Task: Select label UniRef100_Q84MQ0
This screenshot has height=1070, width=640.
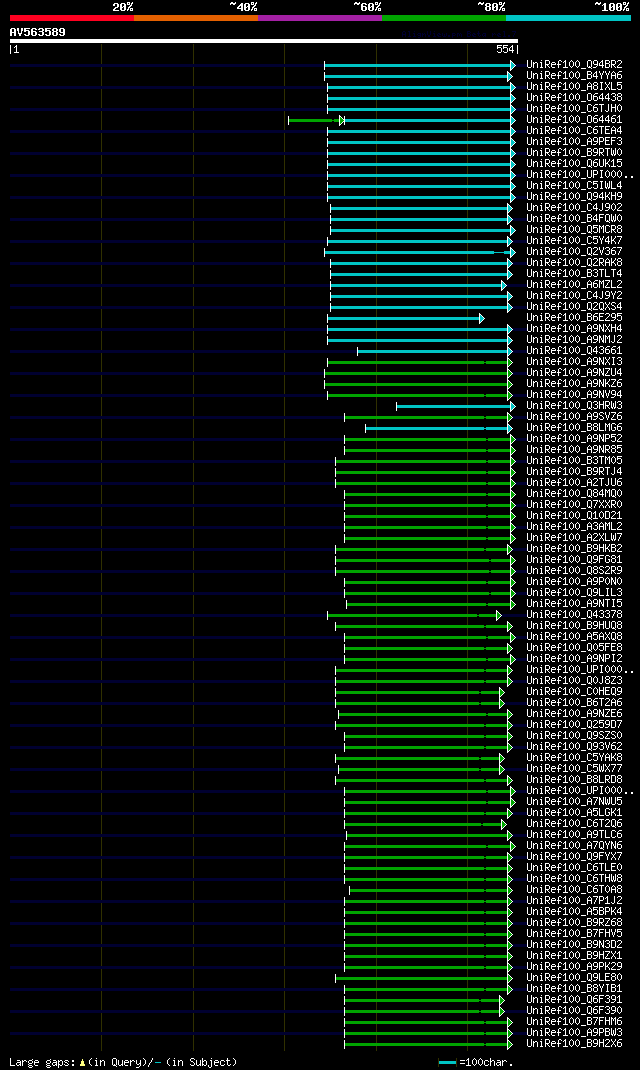Action: (x=574, y=493)
